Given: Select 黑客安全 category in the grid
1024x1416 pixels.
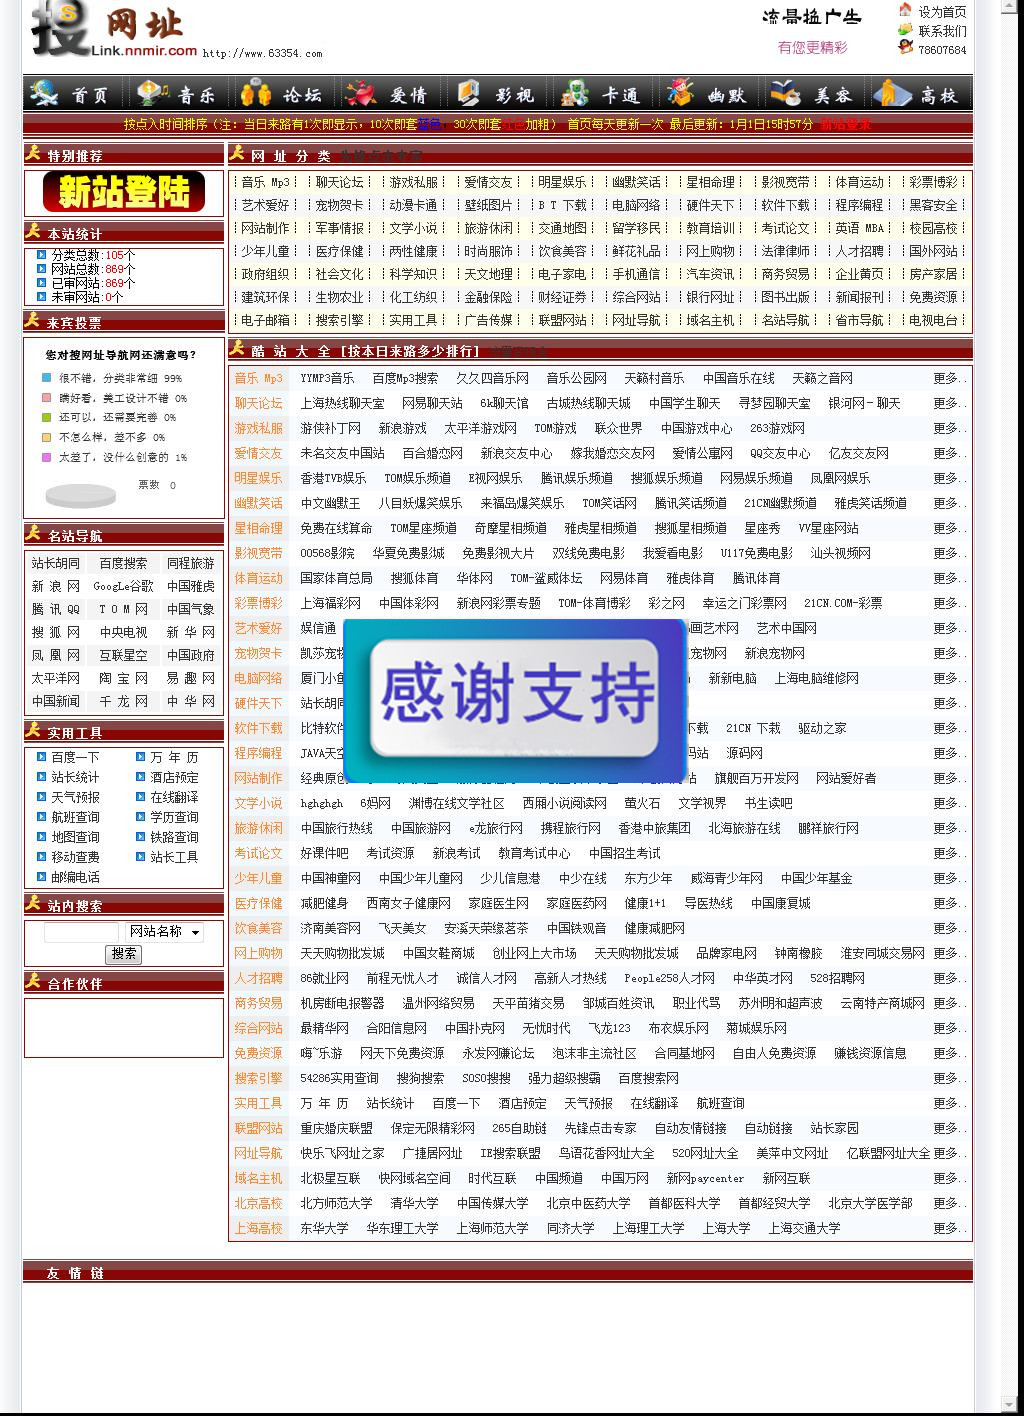Looking at the screenshot, I should (x=933, y=205).
